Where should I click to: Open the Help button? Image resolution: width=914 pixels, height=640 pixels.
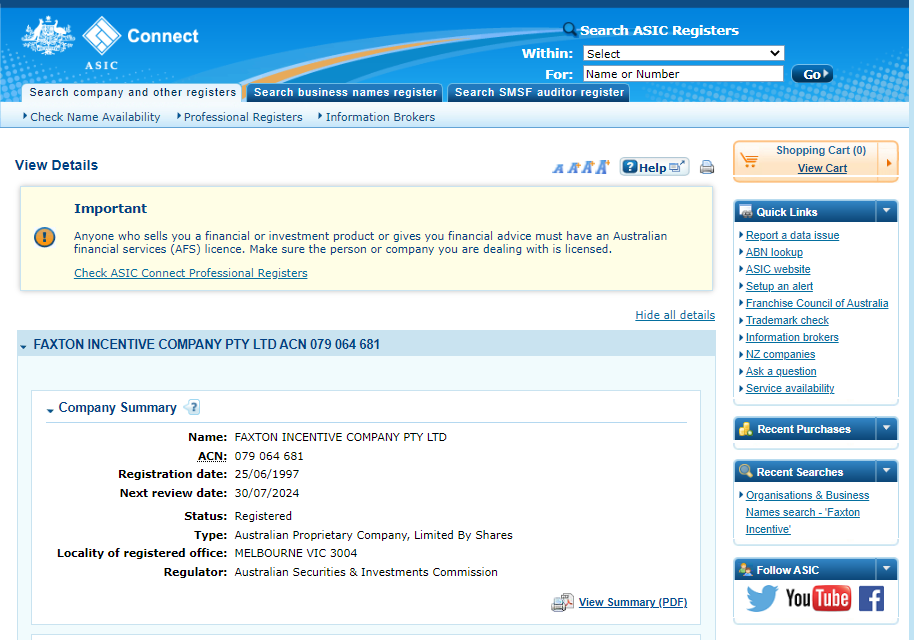click(654, 167)
